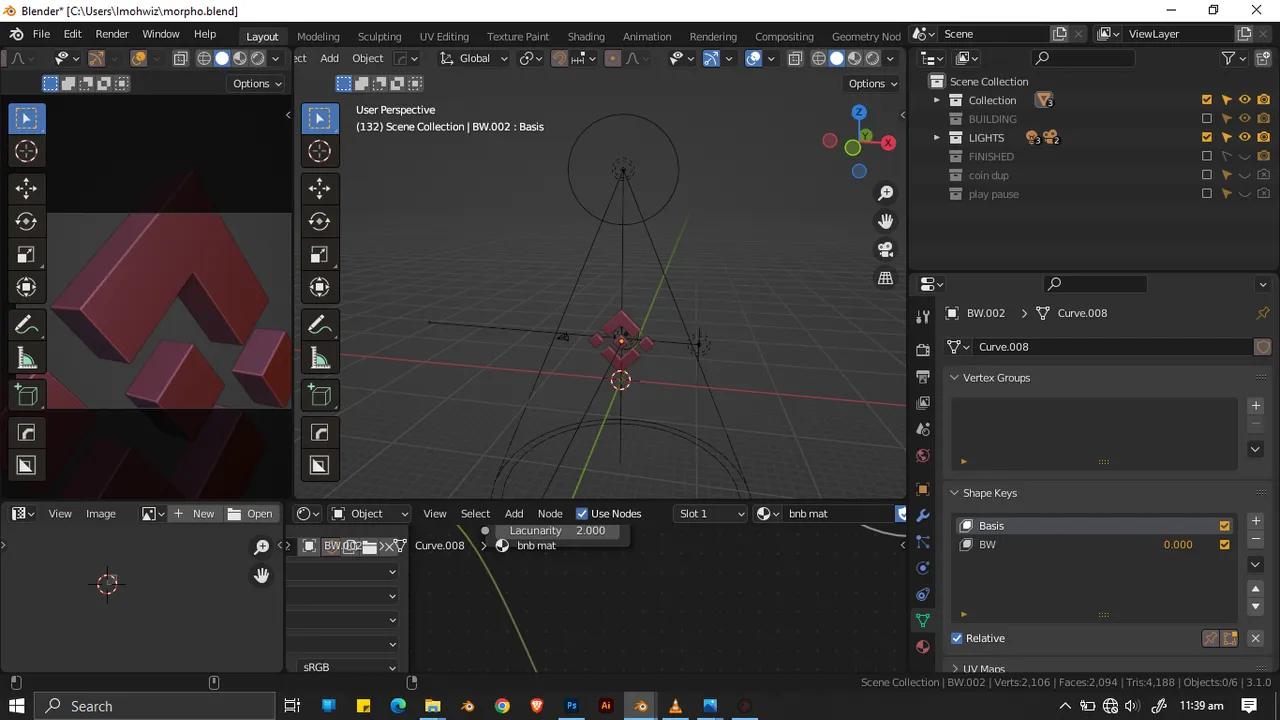Image resolution: width=1280 pixels, height=720 pixels.
Task: Open the Node menu in node editor
Action: tap(550, 514)
